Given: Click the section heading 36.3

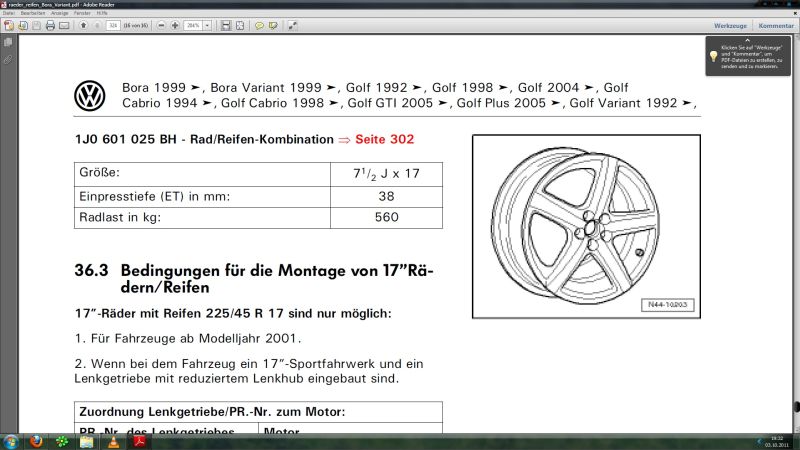Looking at the screenshot, I should pyautogui.click(x=254, y=279).
